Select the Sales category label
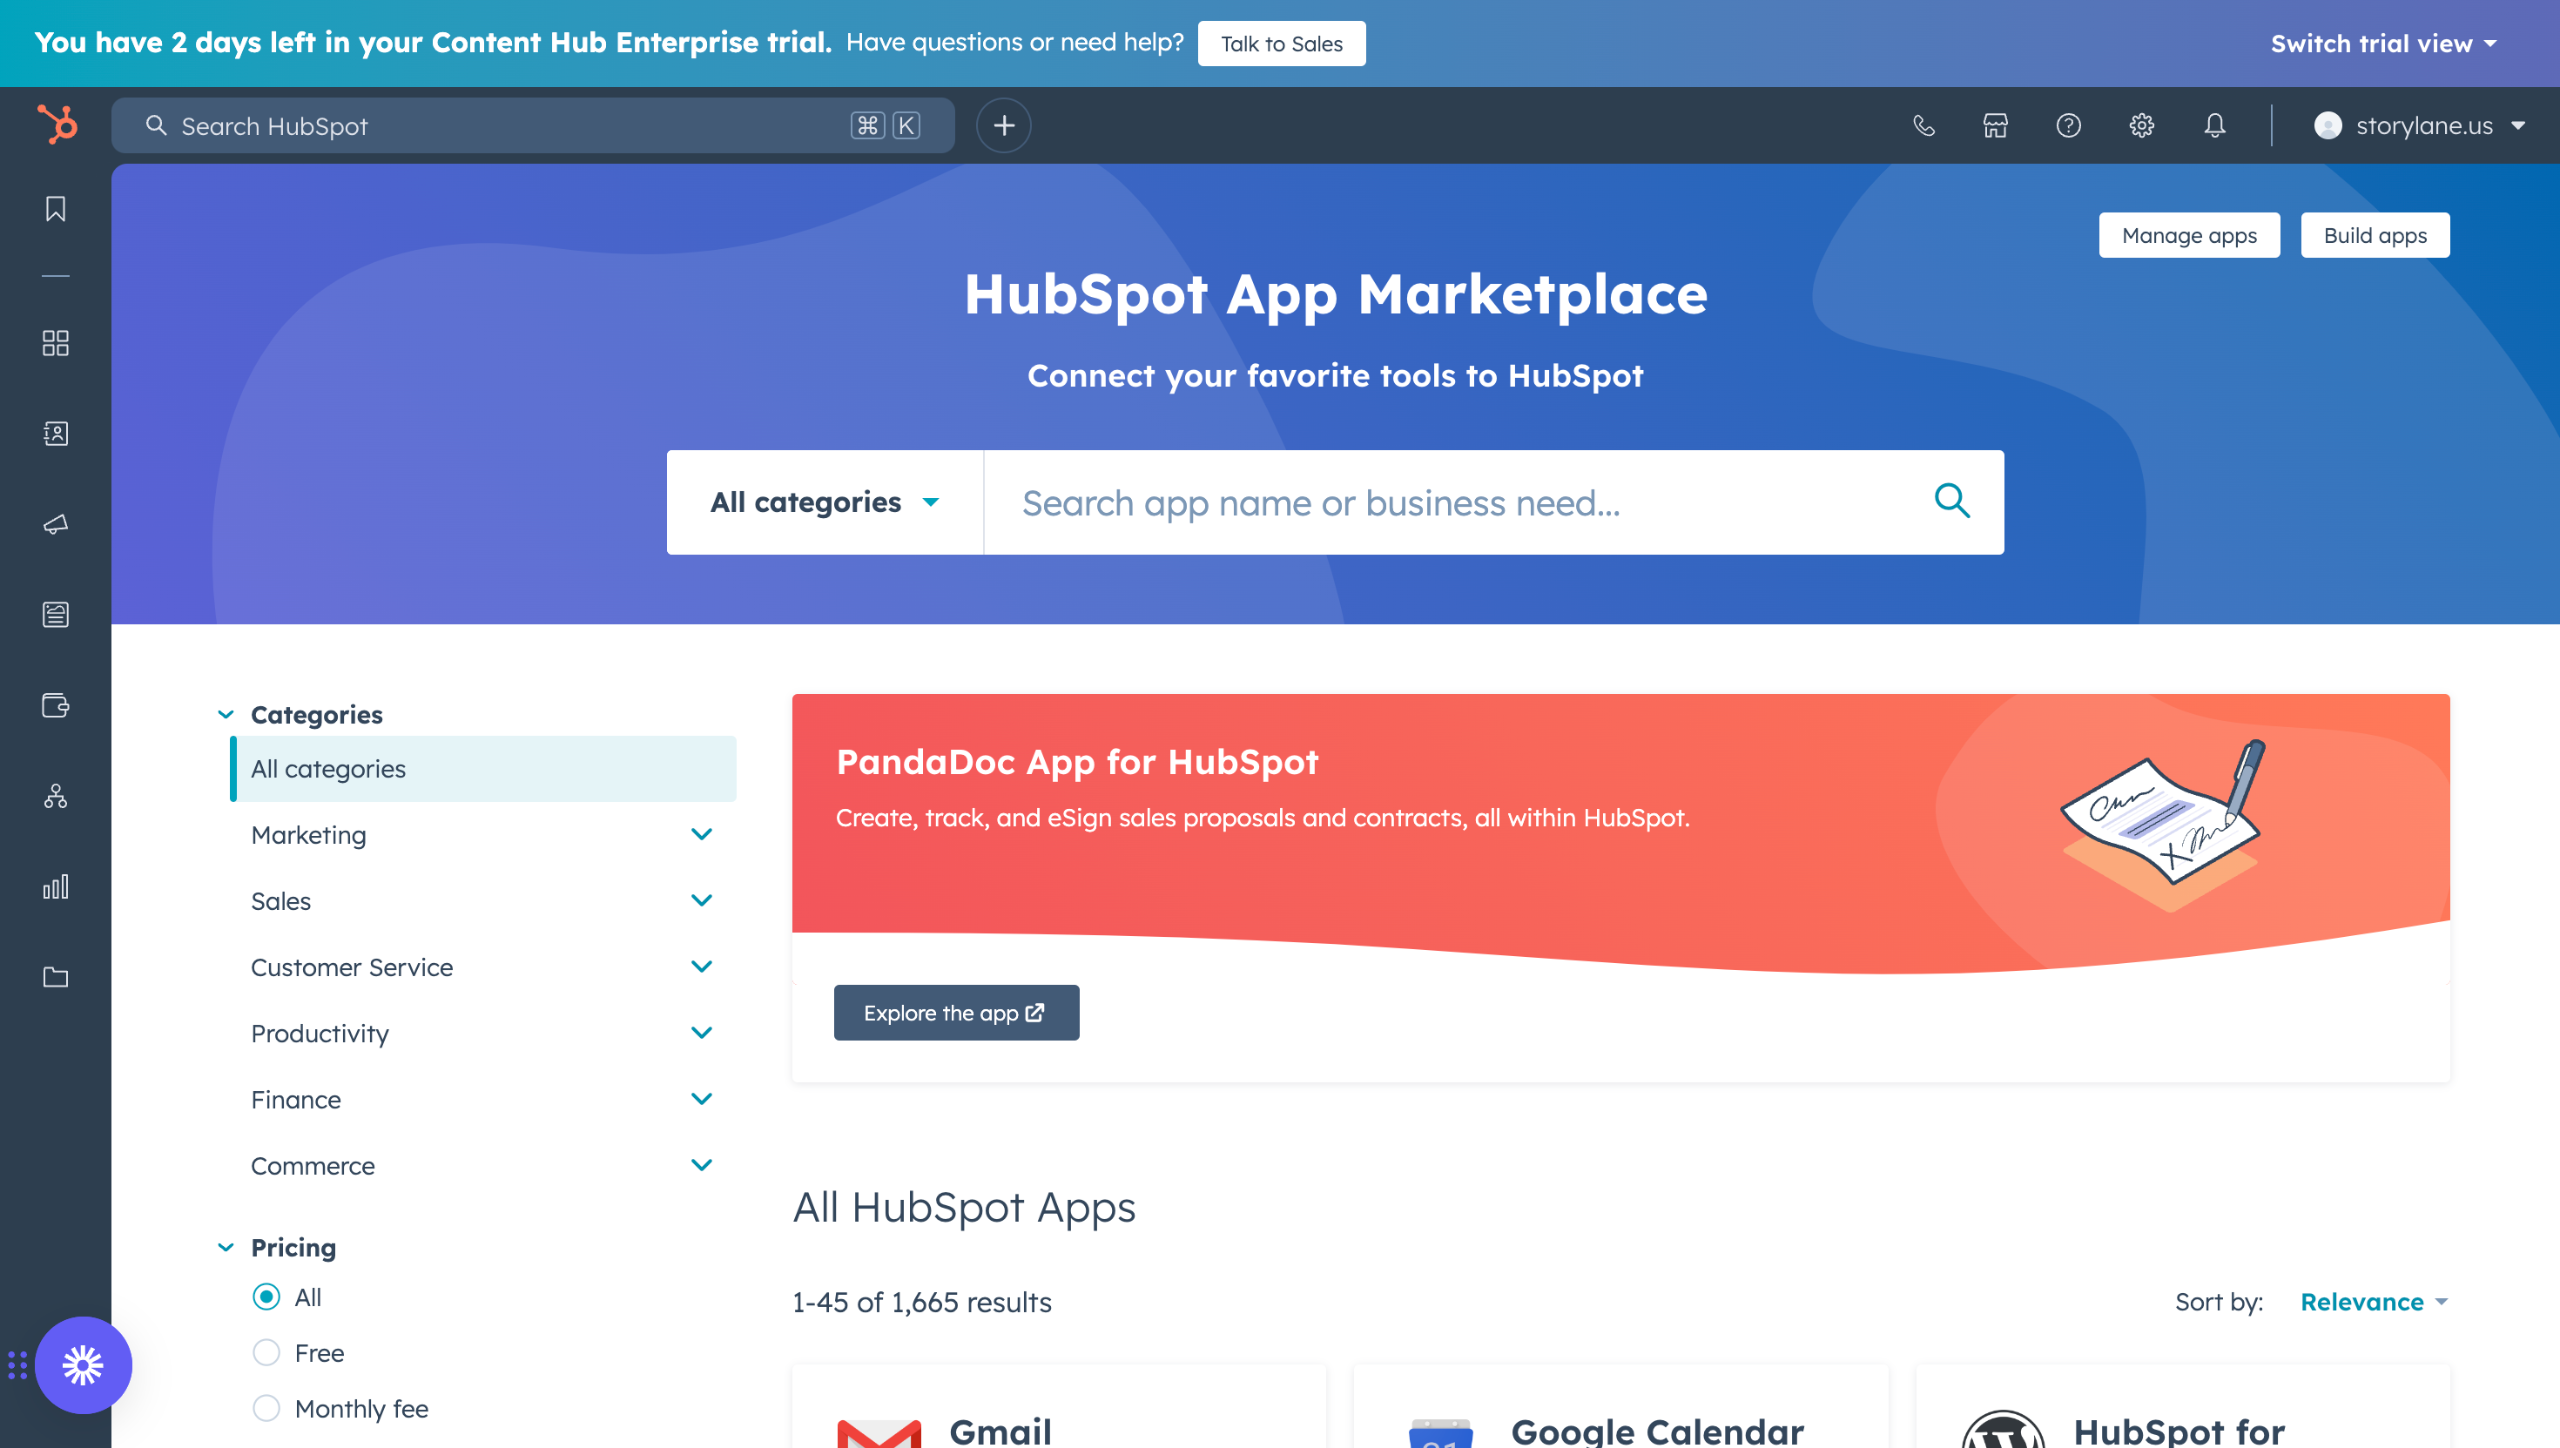This screenshot has width=2560, height=1448. coord(281,901)
